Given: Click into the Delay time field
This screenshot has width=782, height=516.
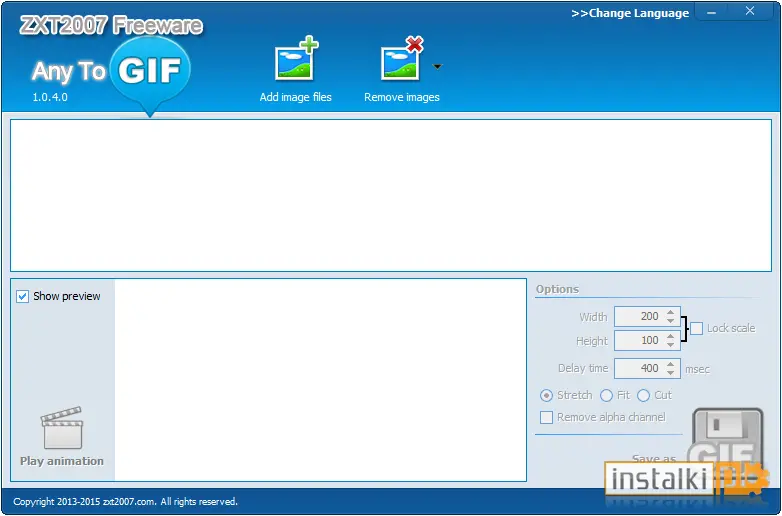Looking at the screenshot, I should (640, 368).
